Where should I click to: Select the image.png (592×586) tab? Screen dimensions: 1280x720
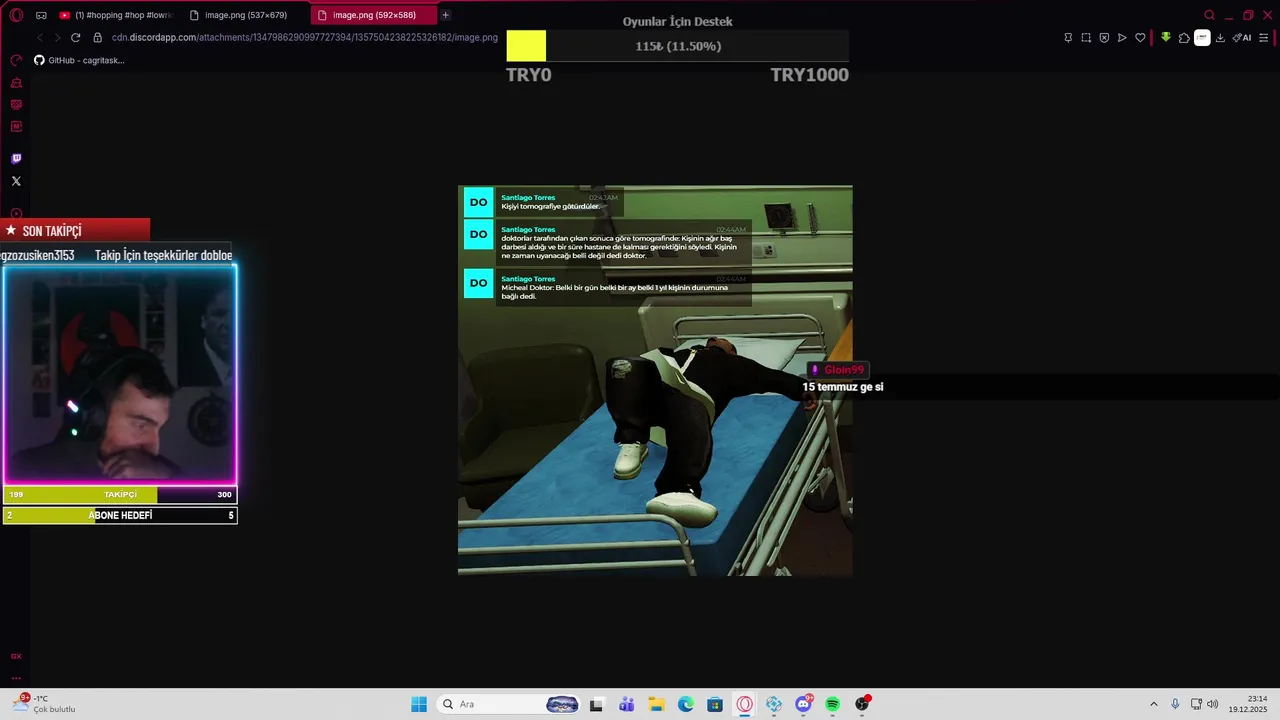point(374,15)
